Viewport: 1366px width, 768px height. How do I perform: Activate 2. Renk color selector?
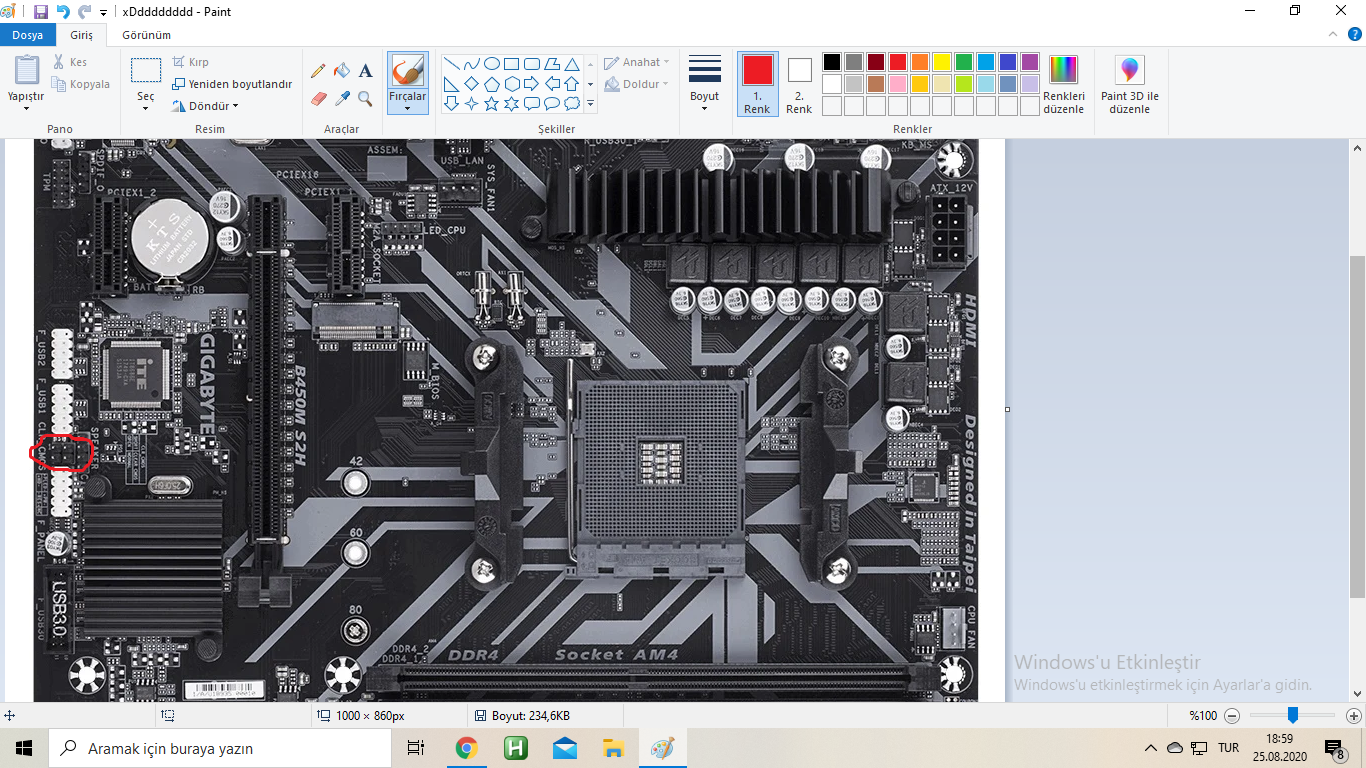799,83
